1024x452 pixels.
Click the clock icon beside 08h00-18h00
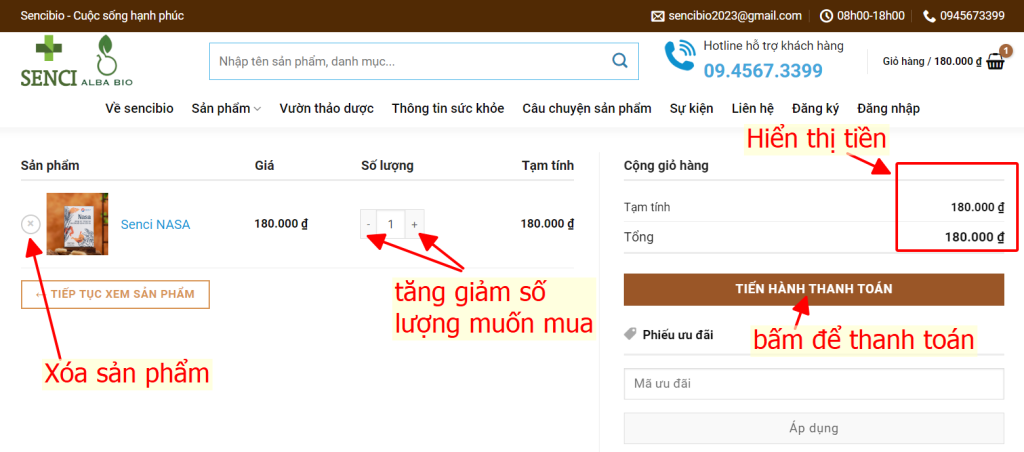tap(826, 16)
